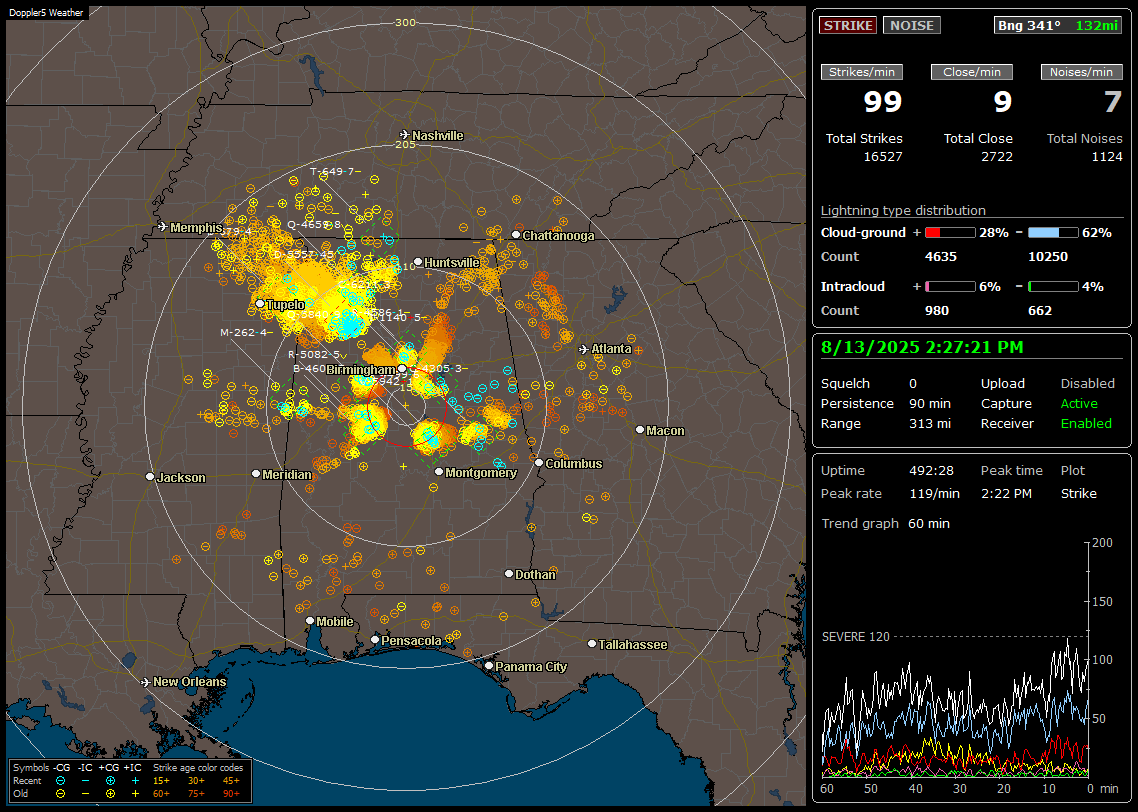Click the Peak time value 2:22 PM
Viewport: 1138px width, 812px height.
pyautogui.click(x=1006, y=493)
